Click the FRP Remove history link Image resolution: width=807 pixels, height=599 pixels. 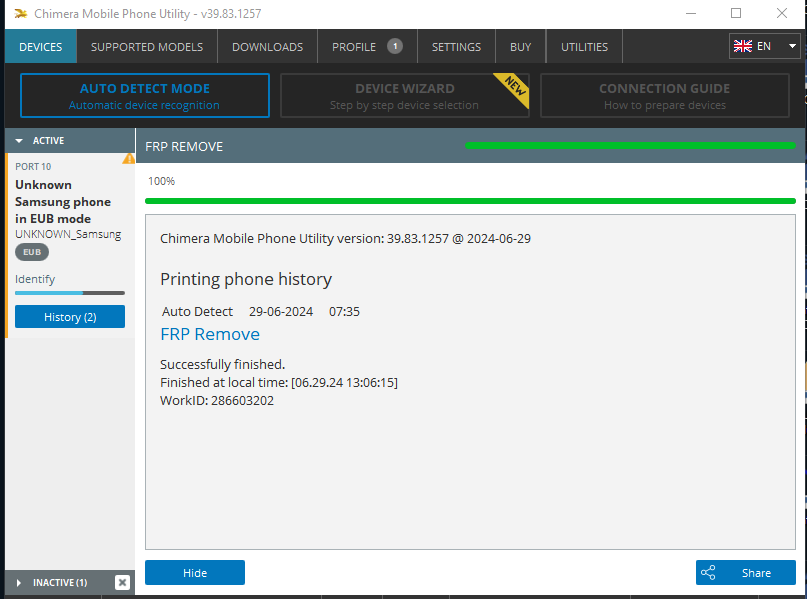click(x=210, y=334)
